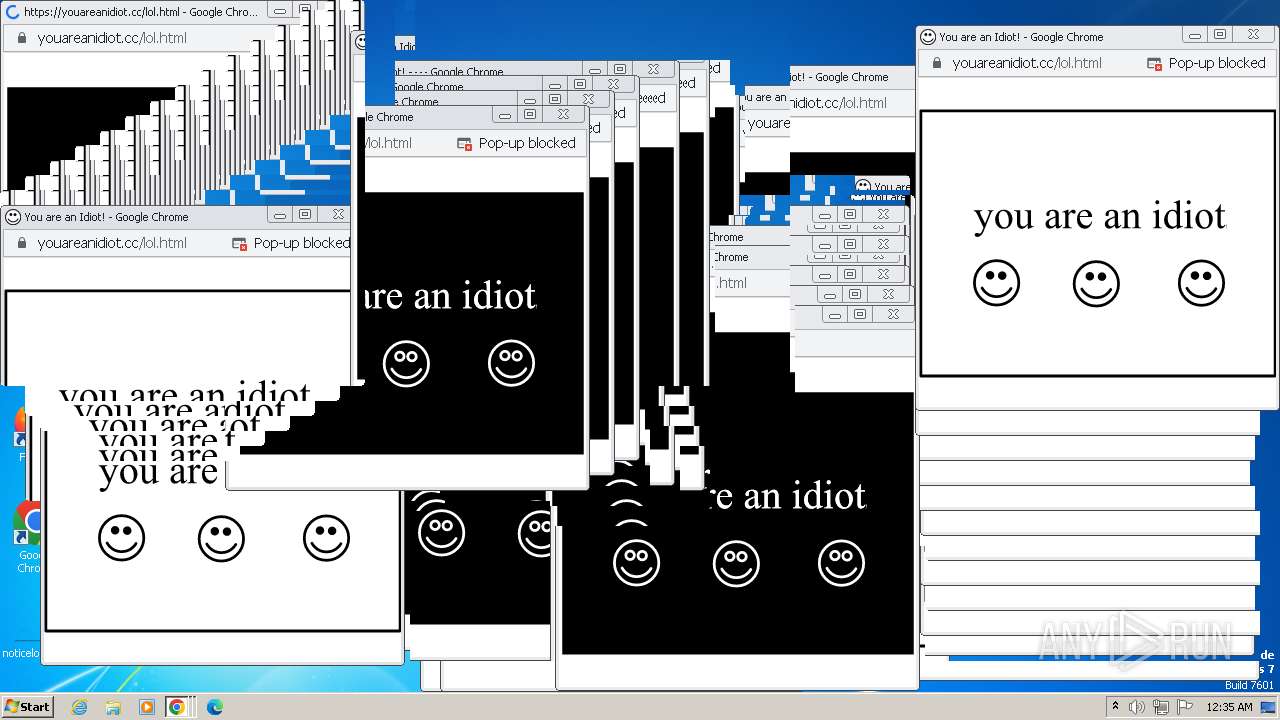Open Internet Explorer from the taskbar
Image resolution: width=1280 pixels, height=720 pixels.
pyautogui.click(x=80, y=707)
